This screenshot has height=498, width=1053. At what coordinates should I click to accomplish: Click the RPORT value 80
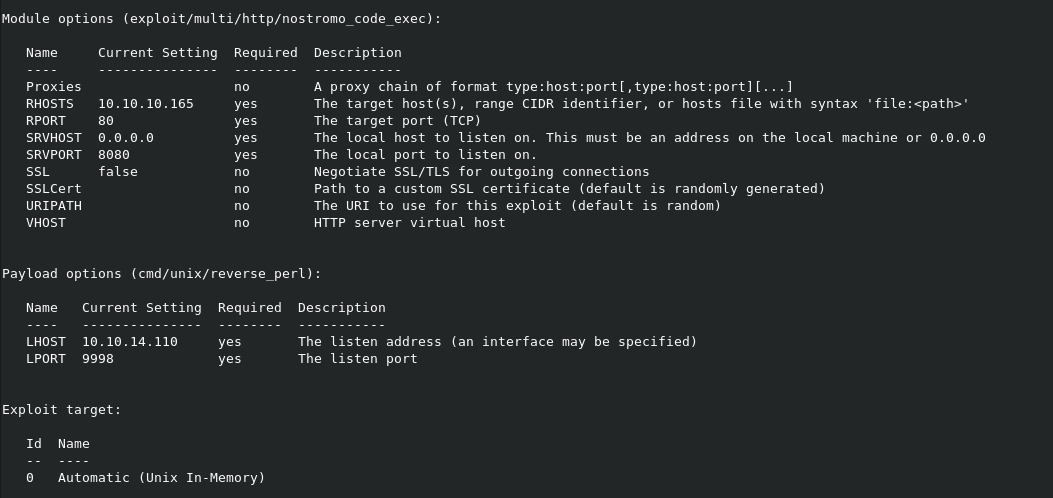coord(106,121)
